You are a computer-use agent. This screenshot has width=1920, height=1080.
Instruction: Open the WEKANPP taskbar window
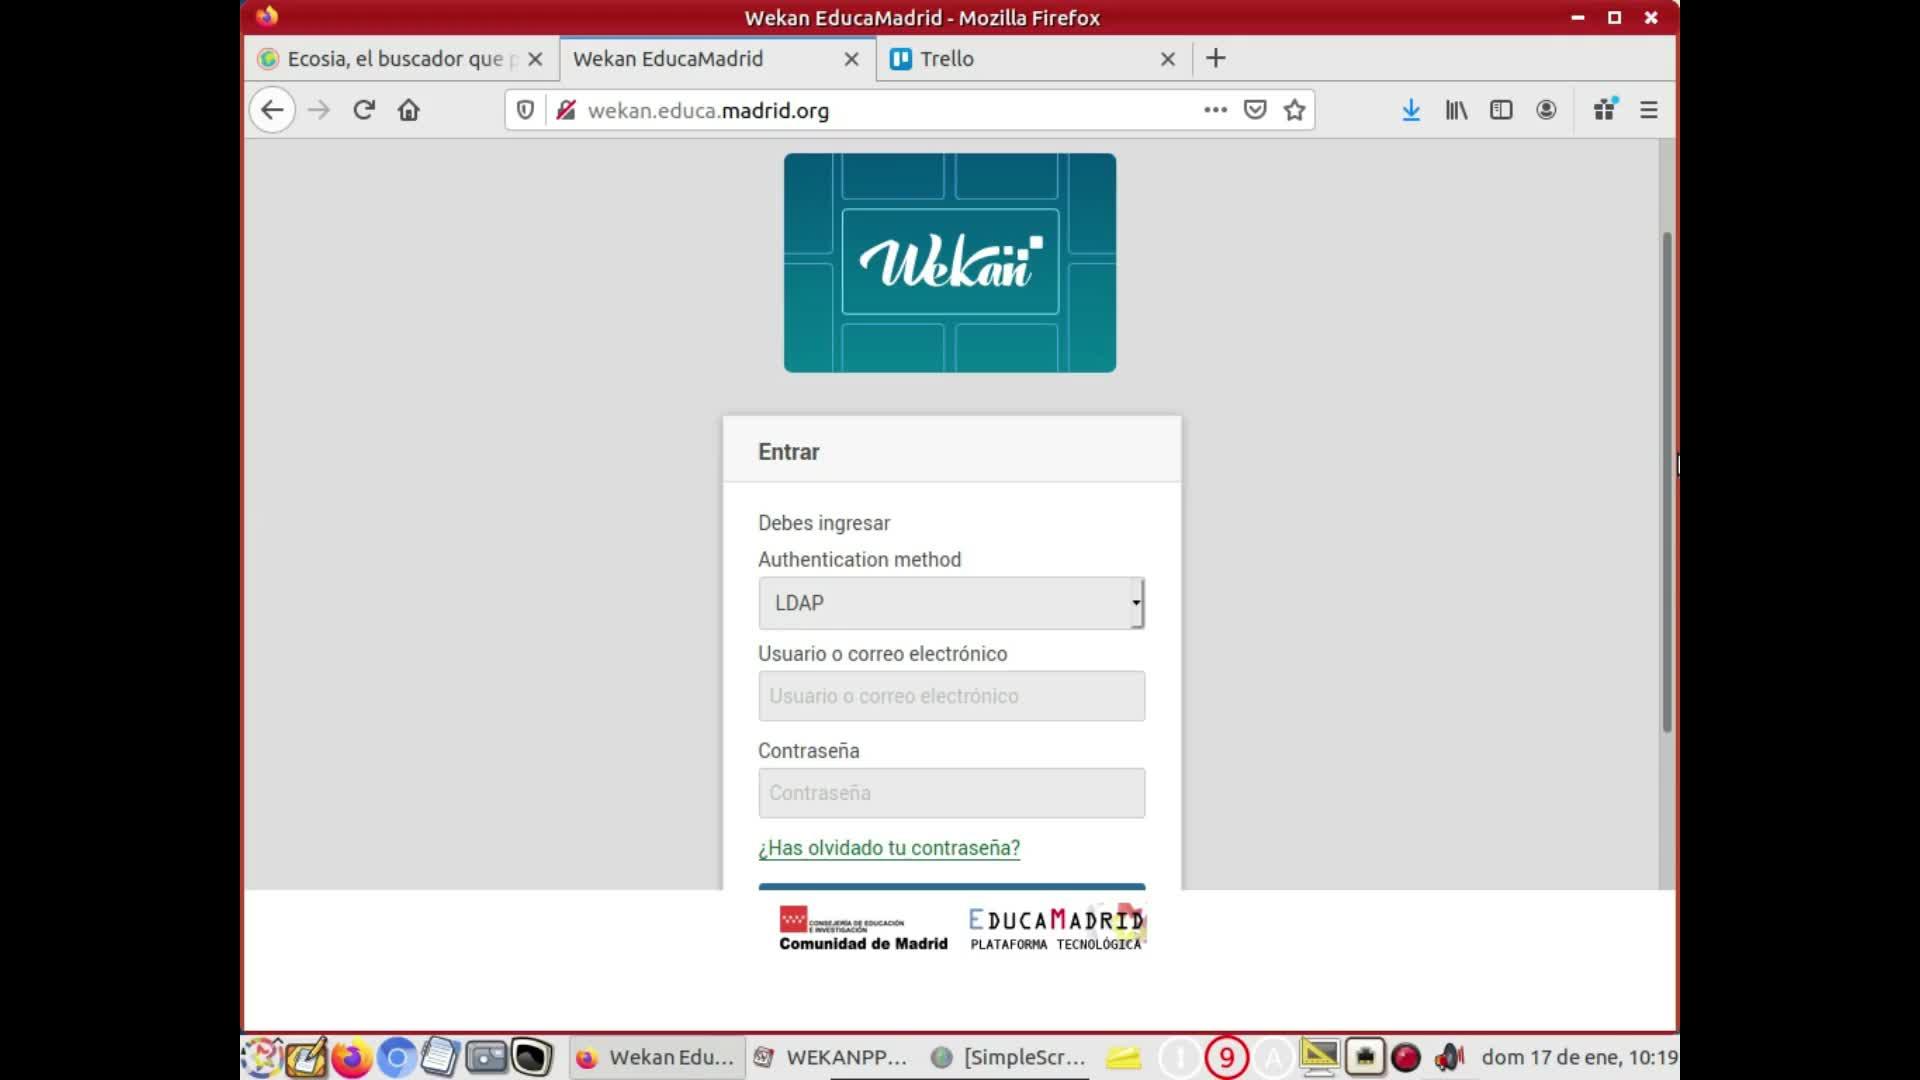click(831, 1057)
